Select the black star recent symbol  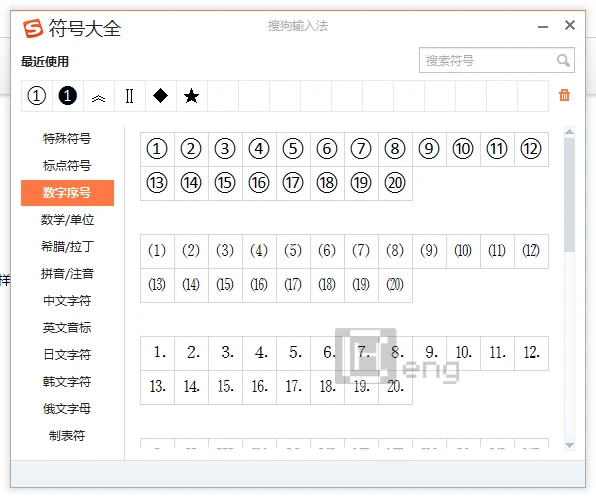[192, 96]
